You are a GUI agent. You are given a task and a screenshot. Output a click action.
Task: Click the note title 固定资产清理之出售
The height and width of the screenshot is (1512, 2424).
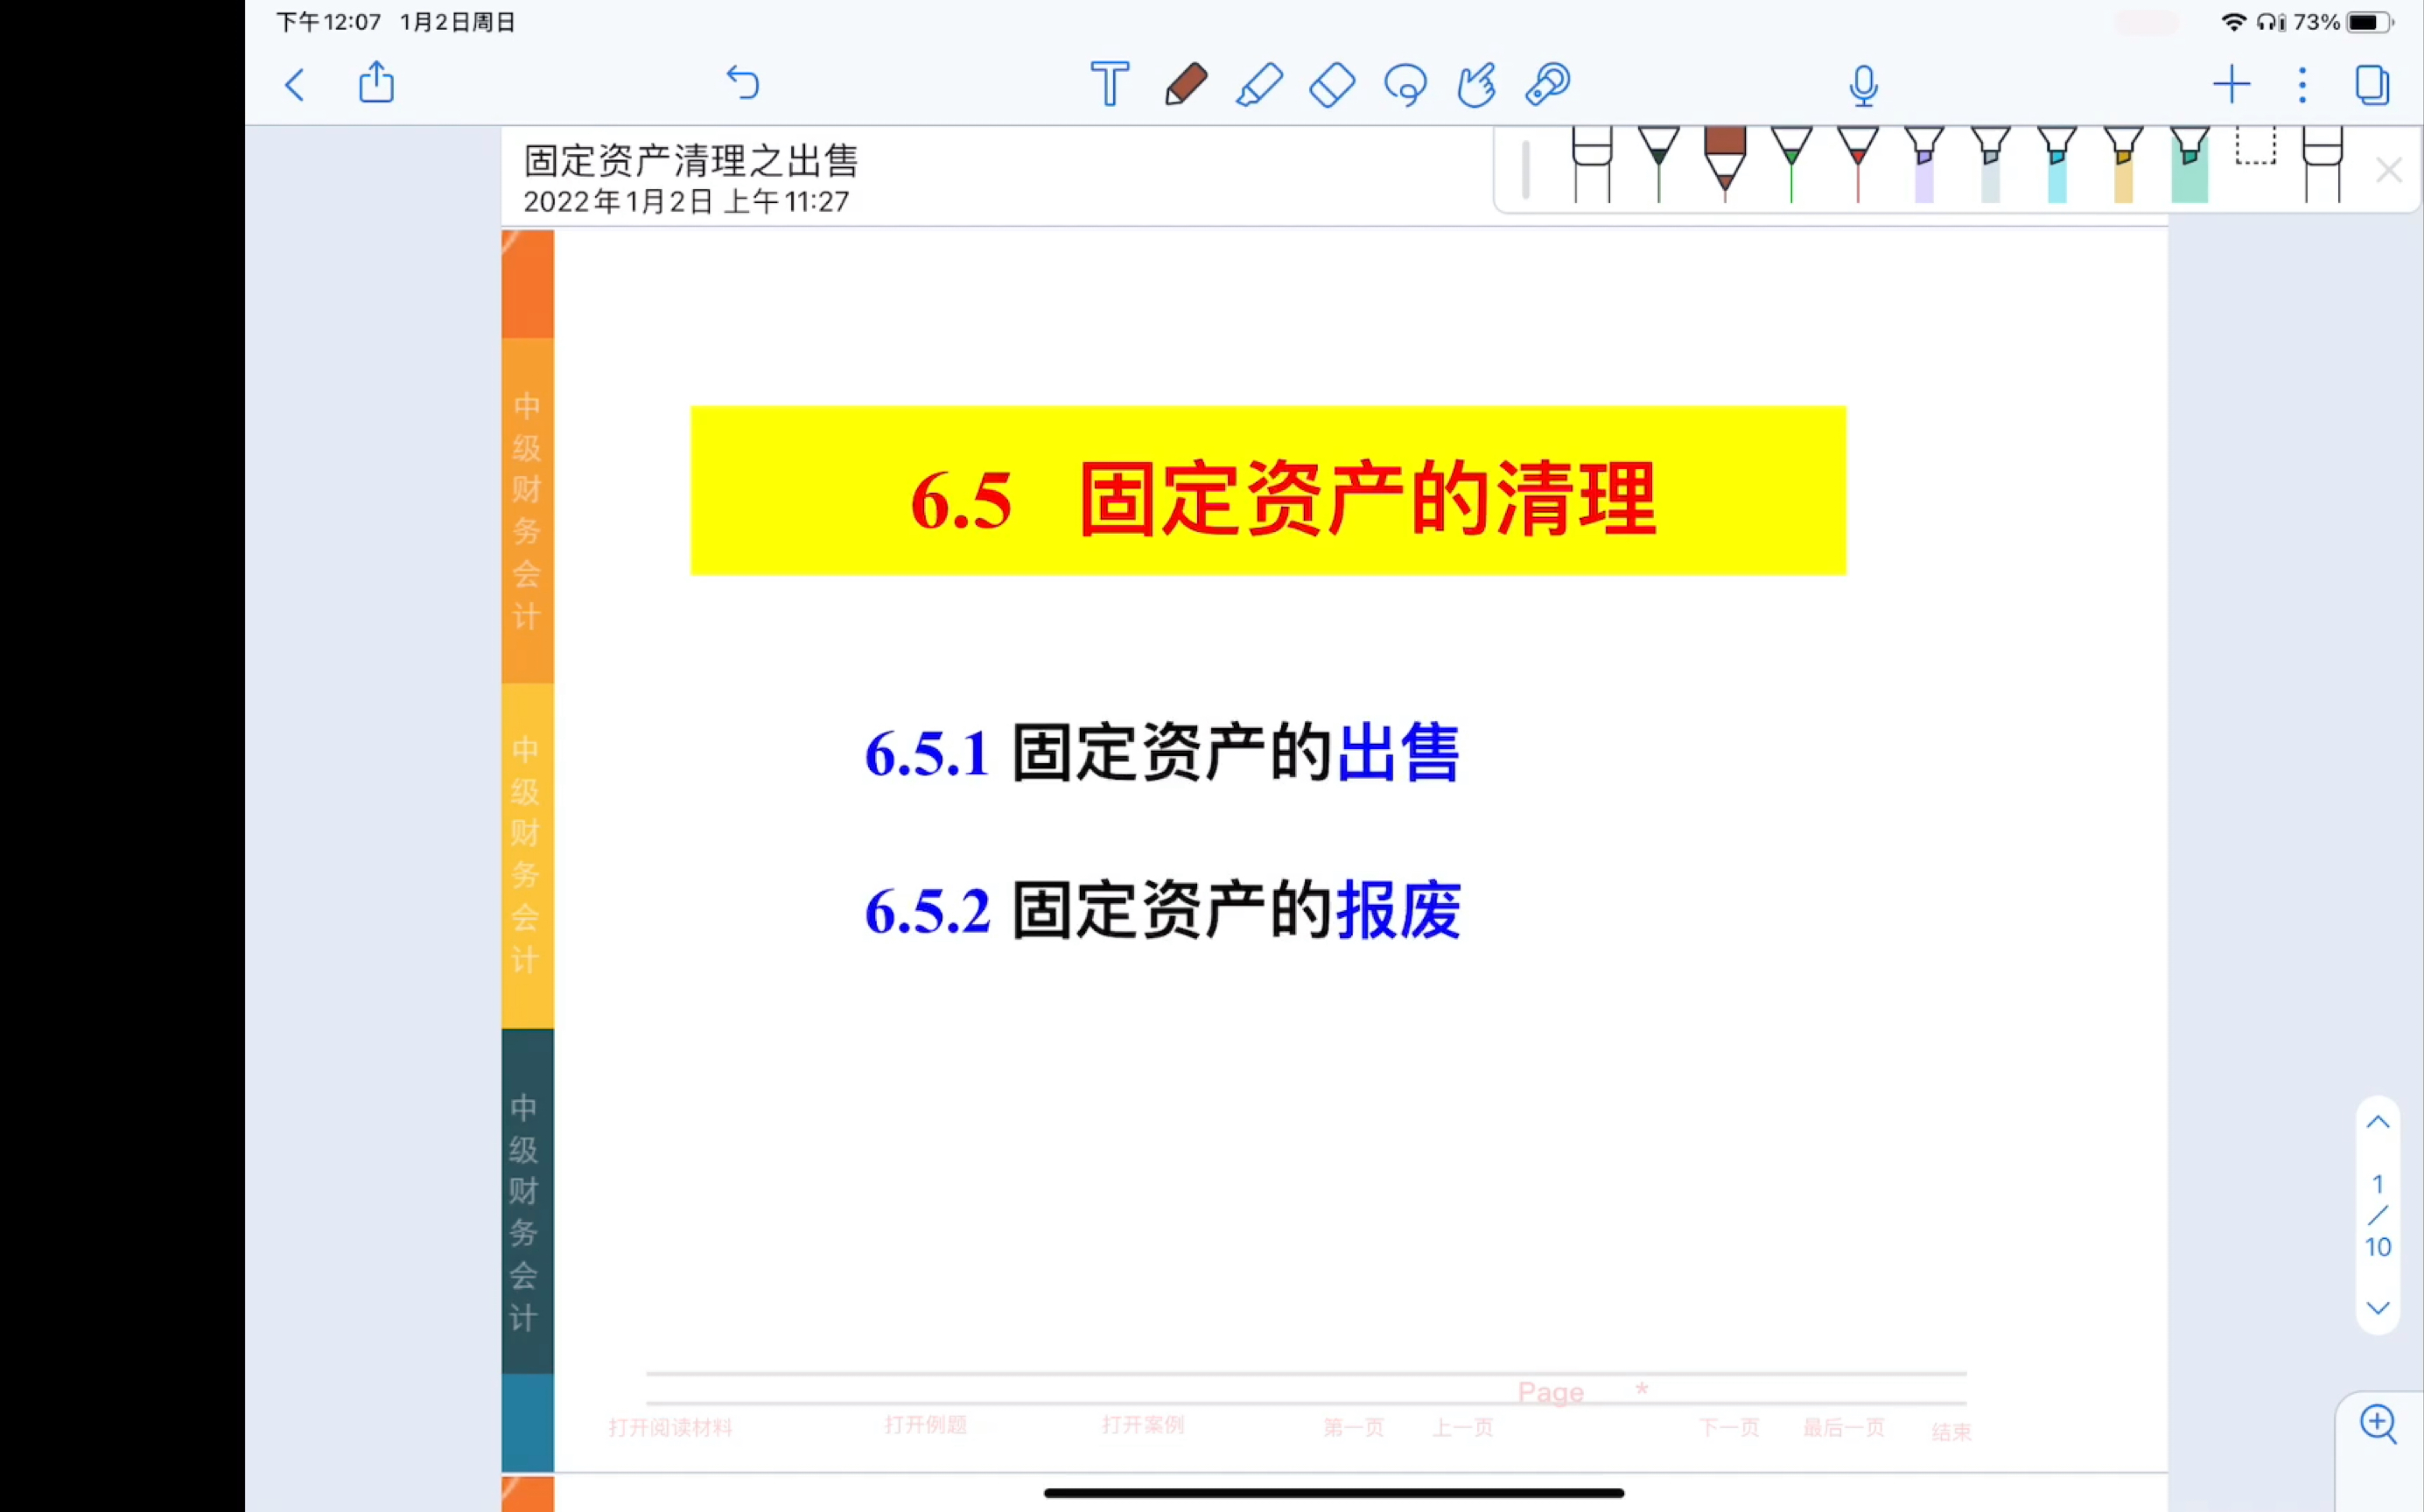click(690, 160)
